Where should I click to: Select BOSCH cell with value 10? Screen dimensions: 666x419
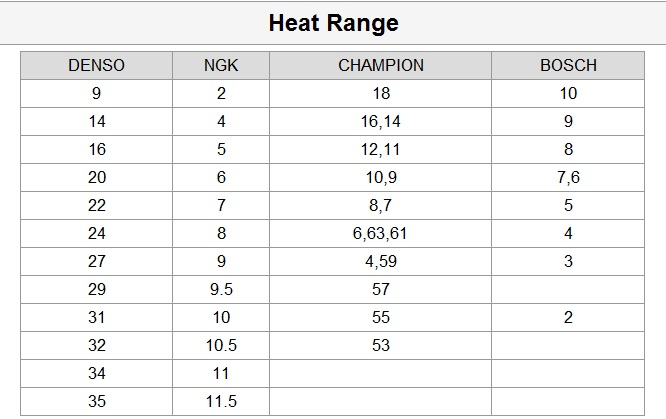(x=568, y=94)
